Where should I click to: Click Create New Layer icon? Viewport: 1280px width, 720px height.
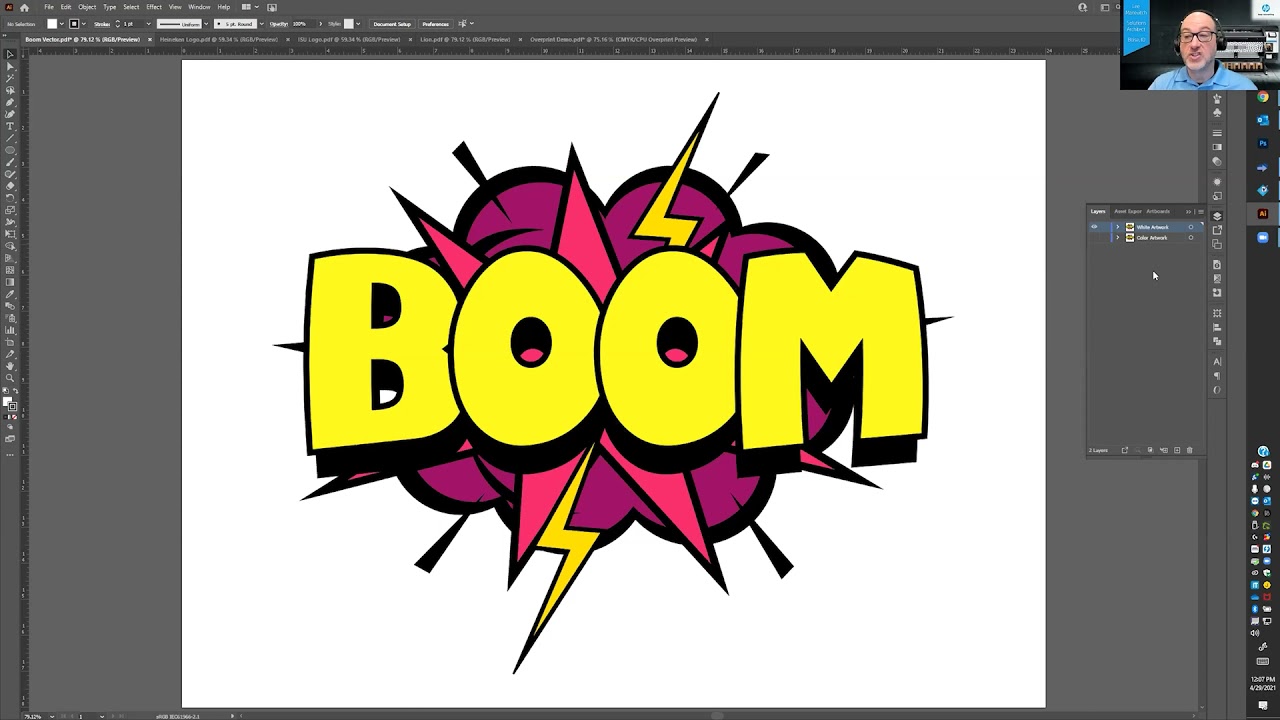(x=1177, y=450)
